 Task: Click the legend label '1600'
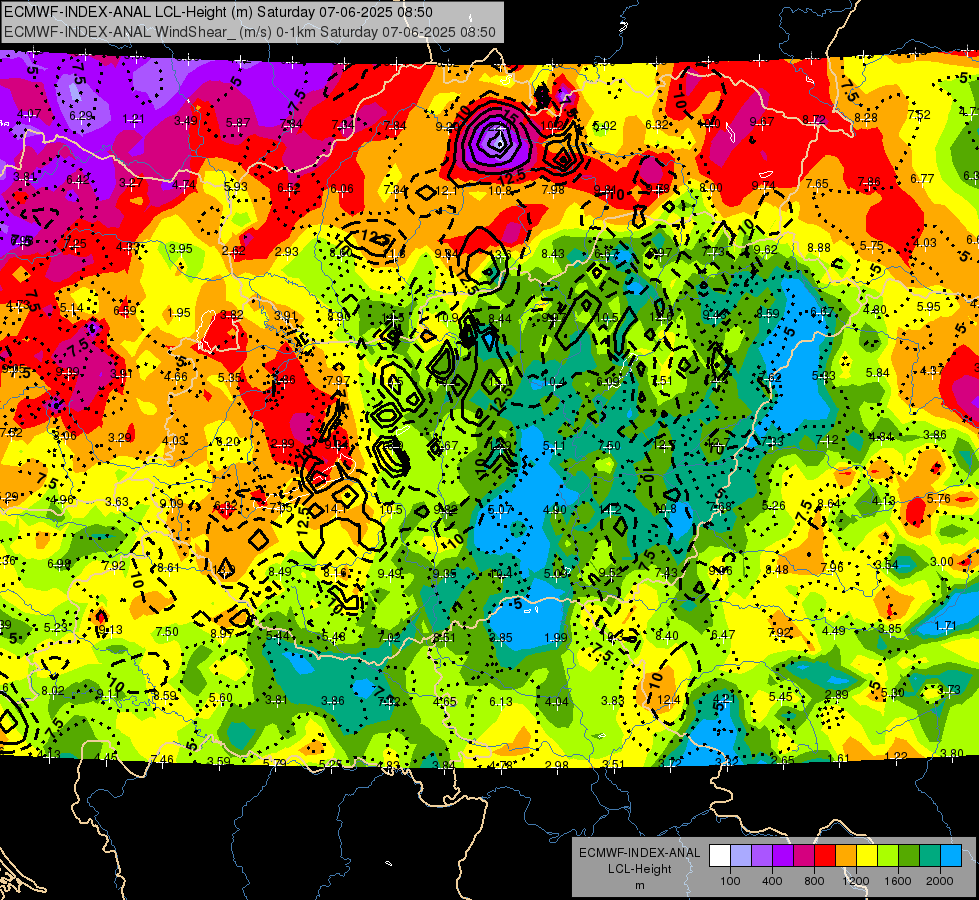pyautogui.click(x=898, y=881)
